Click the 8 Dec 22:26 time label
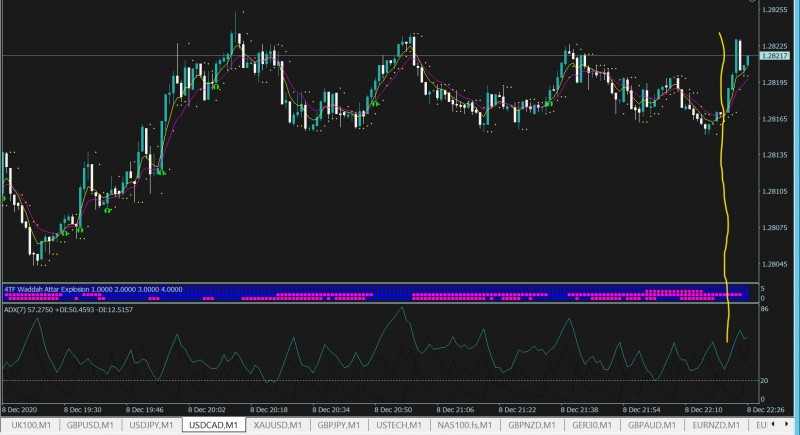 766,410
